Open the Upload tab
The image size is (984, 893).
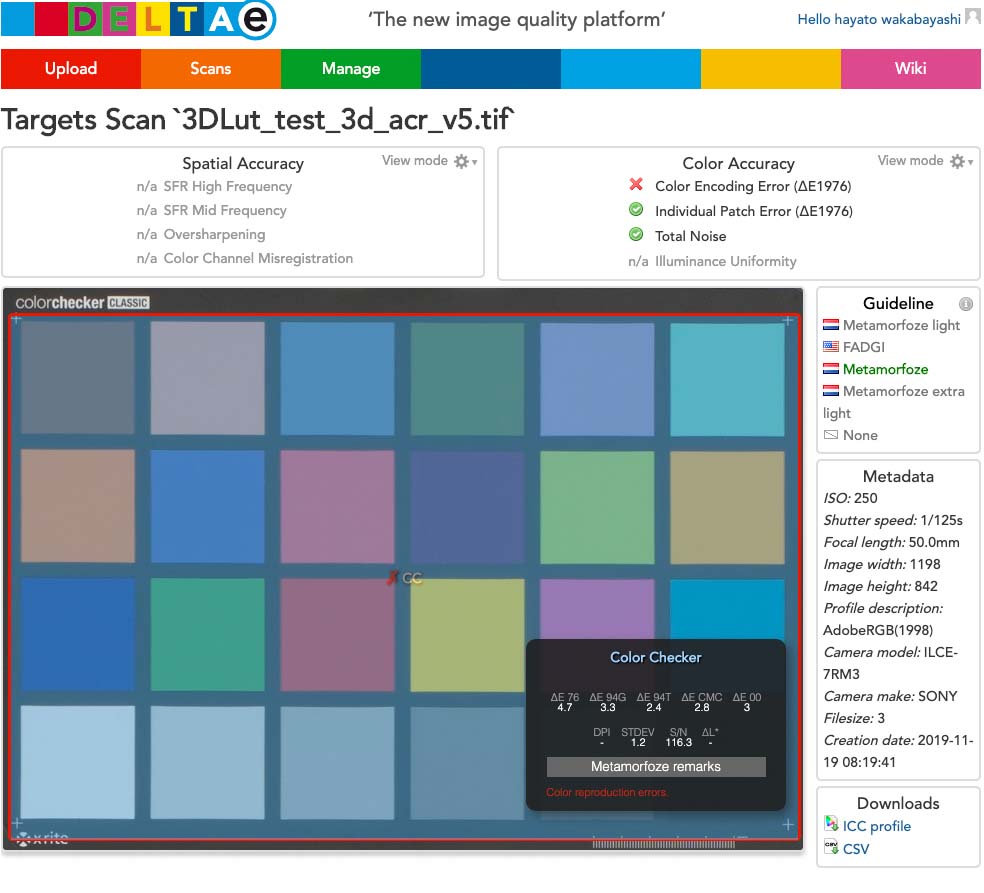pyautogui.click(x=71, y=68)
